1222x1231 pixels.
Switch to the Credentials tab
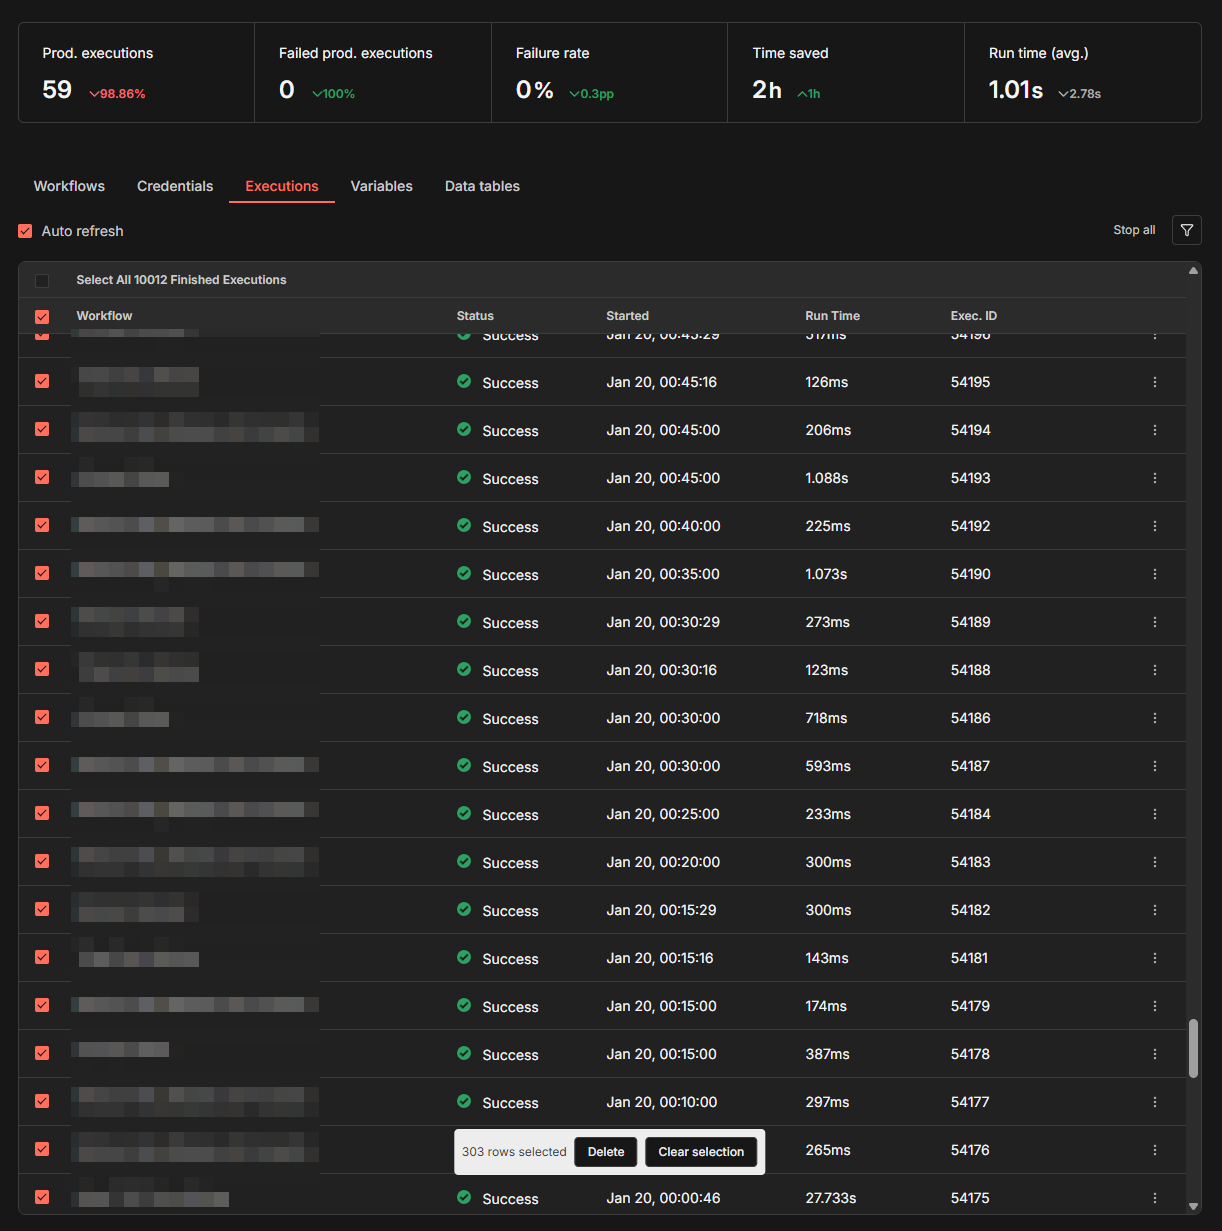point(175,186)
